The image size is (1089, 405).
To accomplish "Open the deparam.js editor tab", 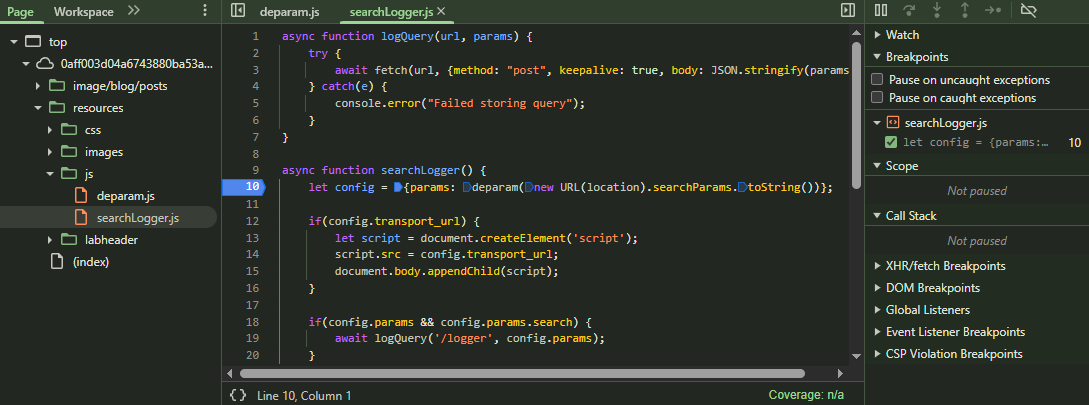I will (289, 12).
